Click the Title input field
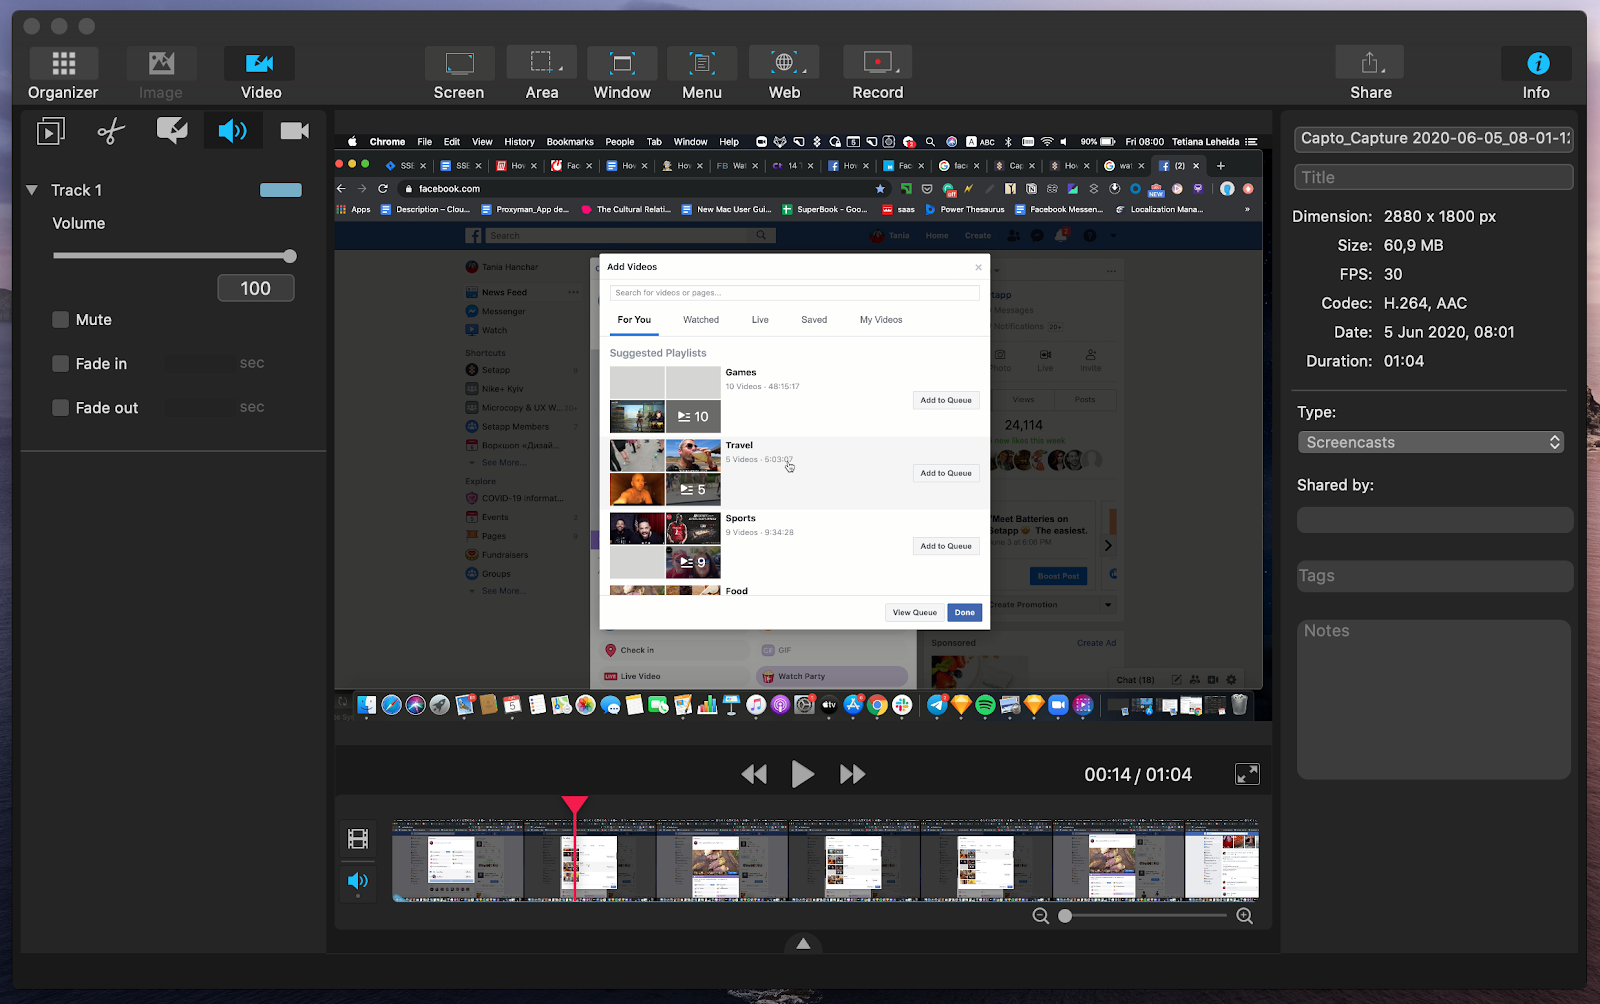Screen dimensions: 1600x1004 tap(1434, 177)
